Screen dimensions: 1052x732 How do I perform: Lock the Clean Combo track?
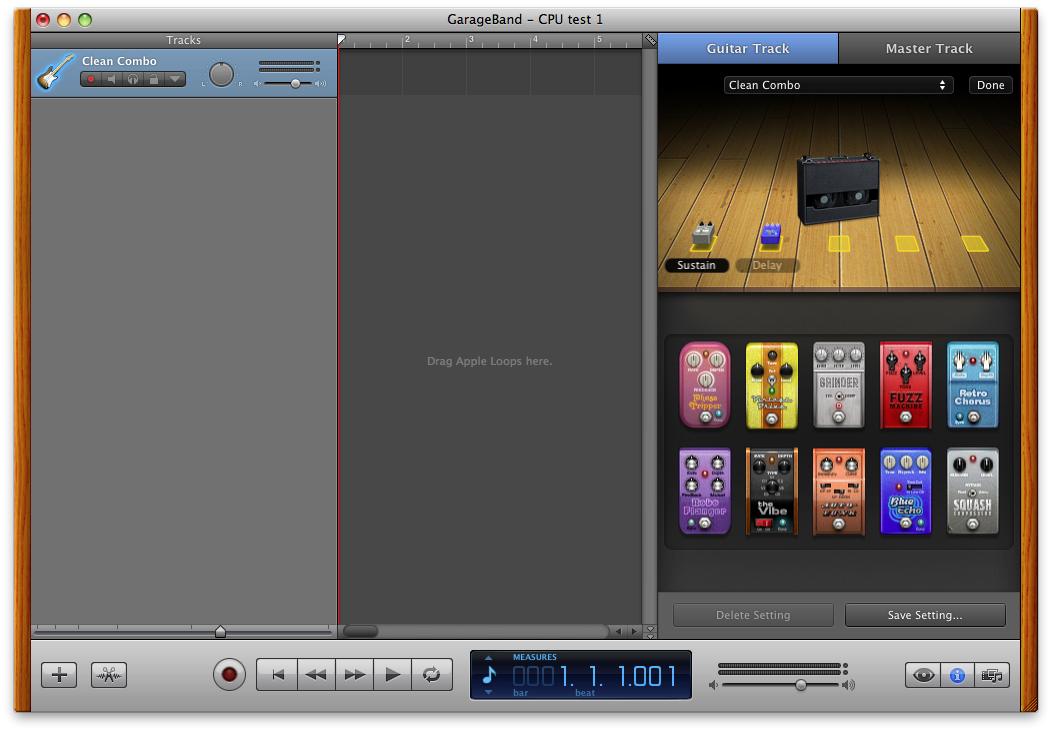click(x=154, y=79)
